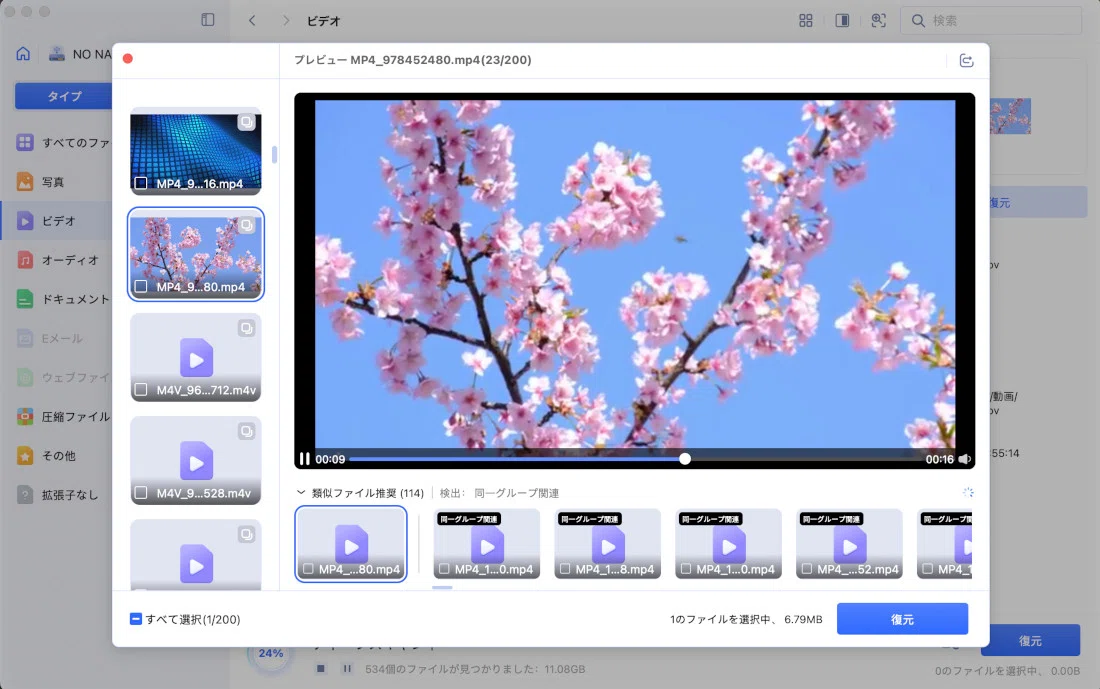Go back with the left chevron
Viewport: 1100px width, 689px height.
tap(252, 20)
